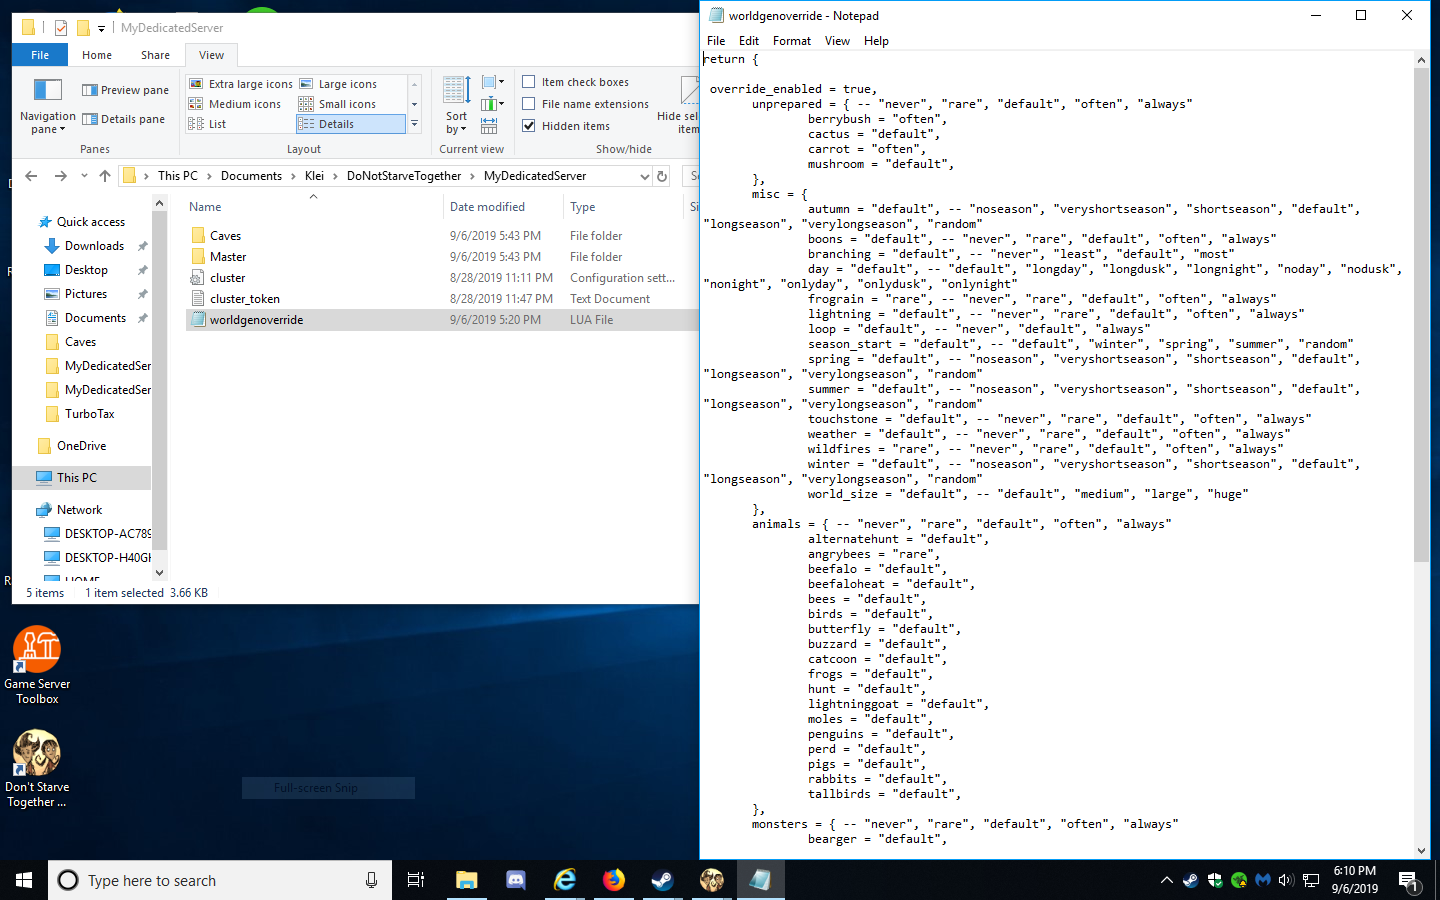Expand the layout gallery more arrow
Viewport: 1440px width, 900px height.
414,124
